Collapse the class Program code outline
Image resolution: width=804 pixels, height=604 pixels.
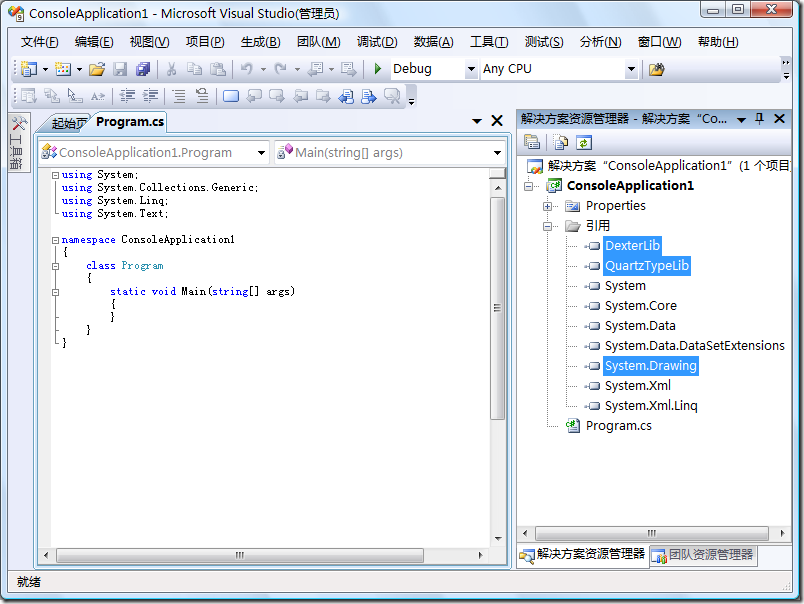(x=55, y=266)
